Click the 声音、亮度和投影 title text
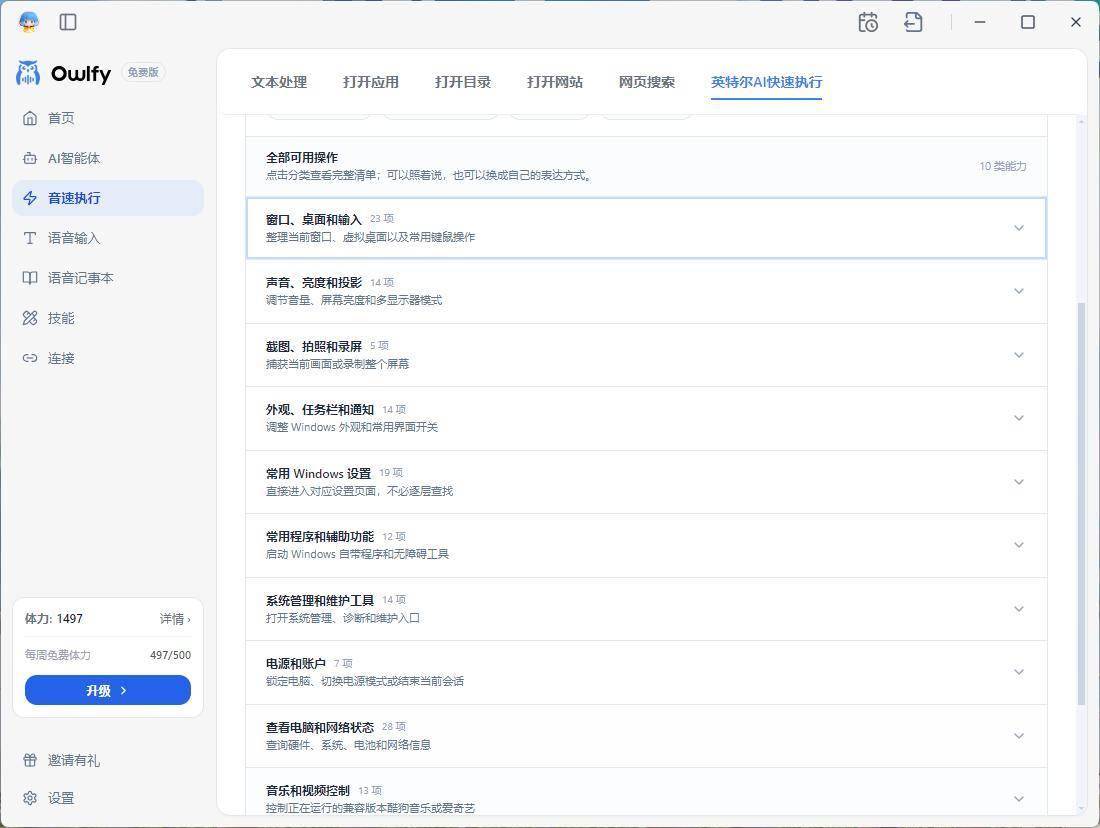The image size is (1100, 828). click(x=314, y=283)
